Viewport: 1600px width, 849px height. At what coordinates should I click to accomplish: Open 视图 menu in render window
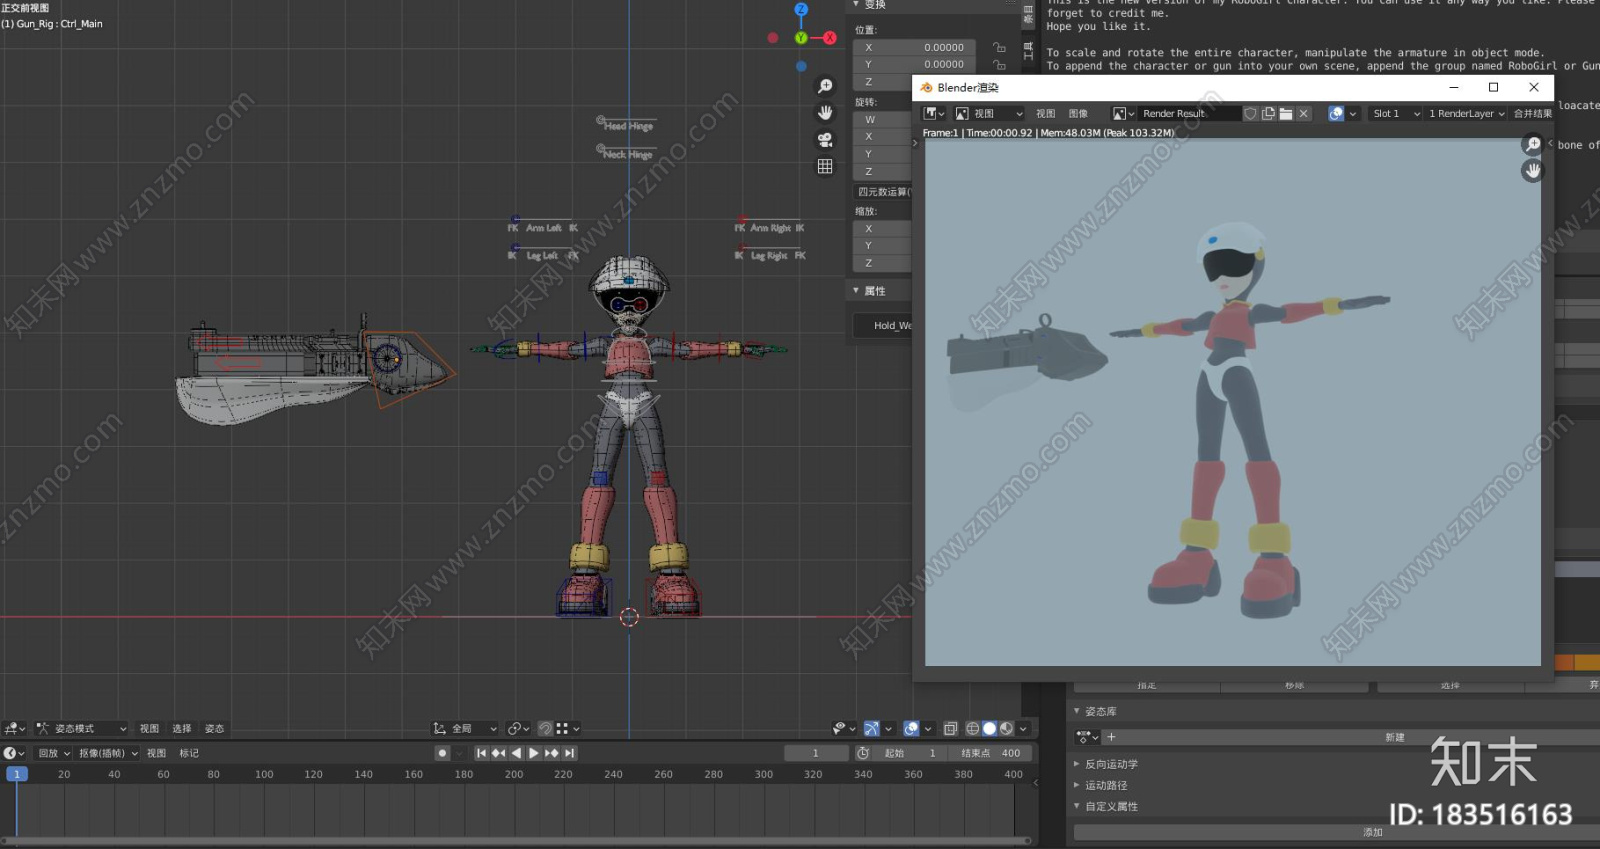tap(1045, 114)
